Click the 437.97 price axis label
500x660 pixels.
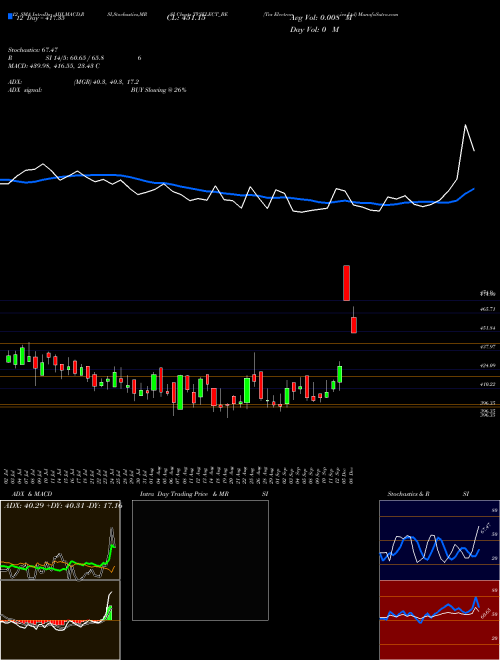(487, 347)
